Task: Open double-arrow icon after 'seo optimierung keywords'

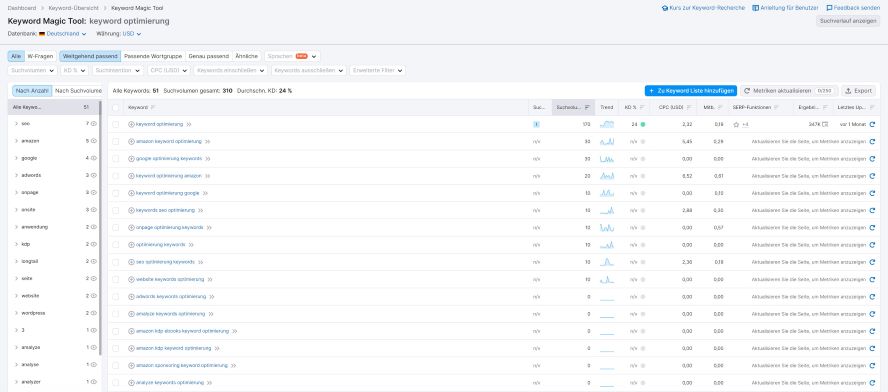Action: (200, 262)
